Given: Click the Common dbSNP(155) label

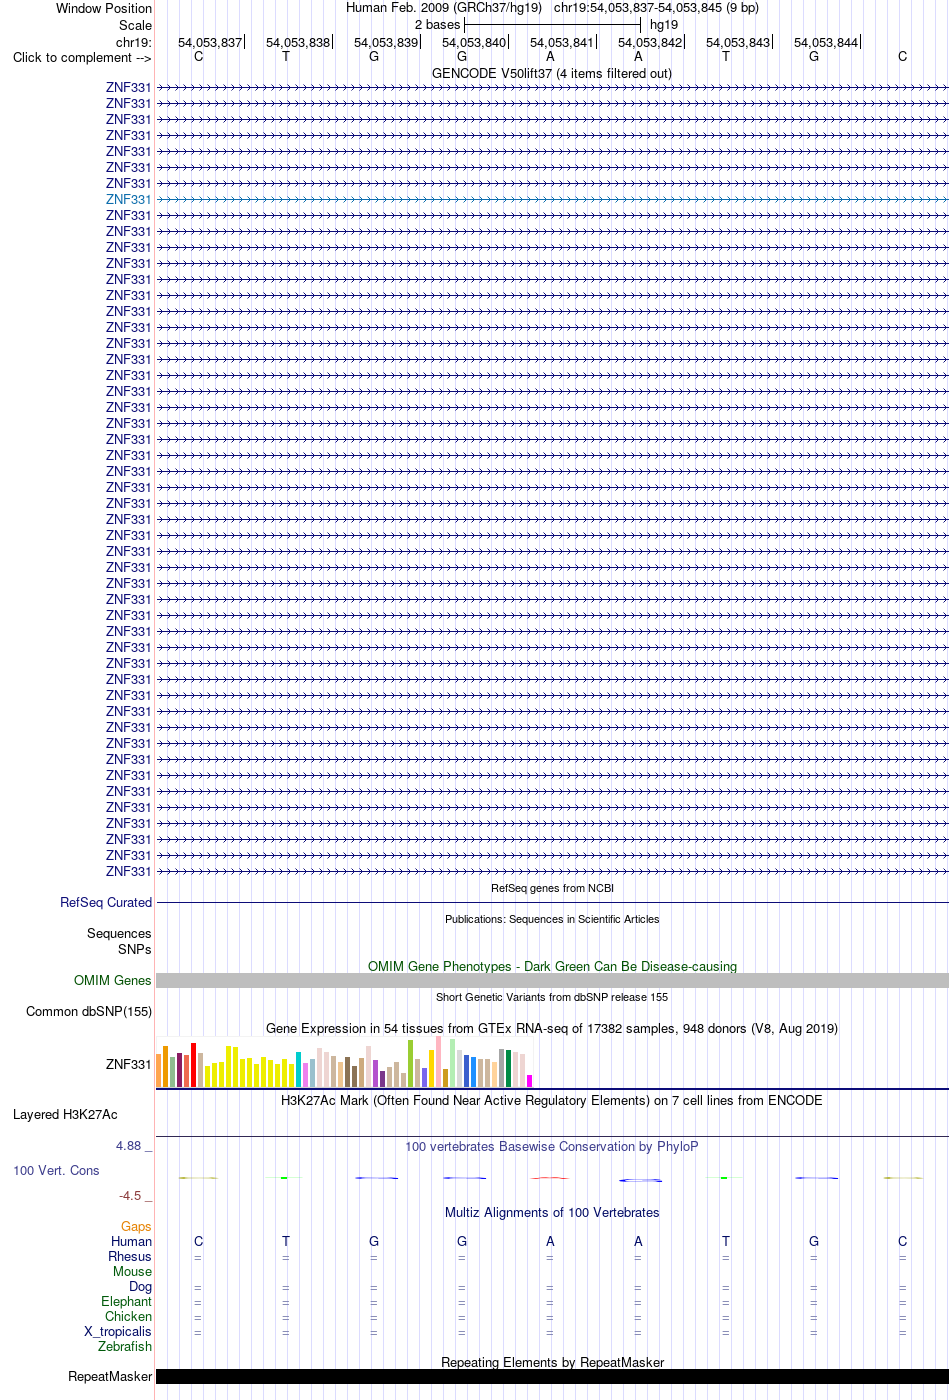Looking at the screenshot, I should coord(89,1011).
